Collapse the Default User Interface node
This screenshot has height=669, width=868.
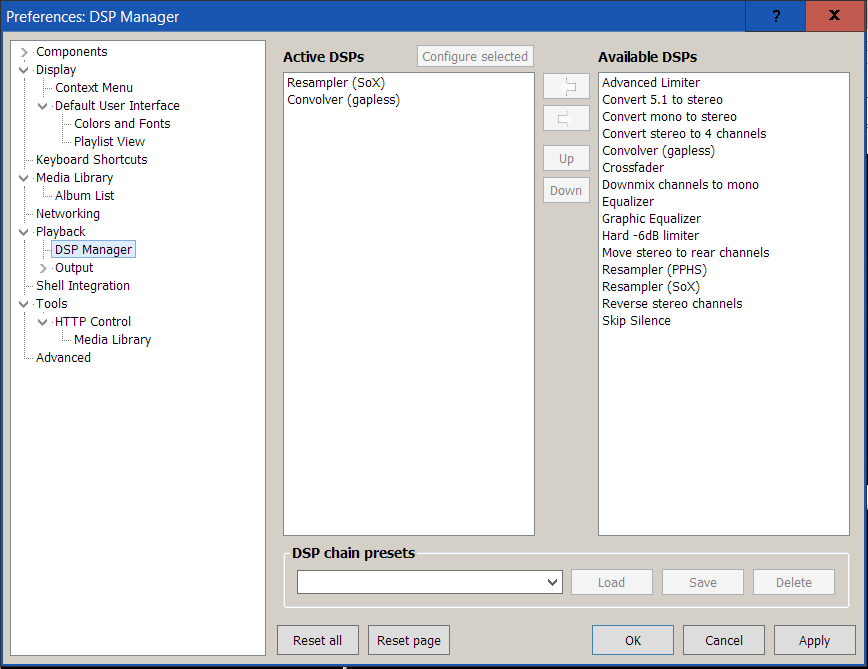pos(43,106)
